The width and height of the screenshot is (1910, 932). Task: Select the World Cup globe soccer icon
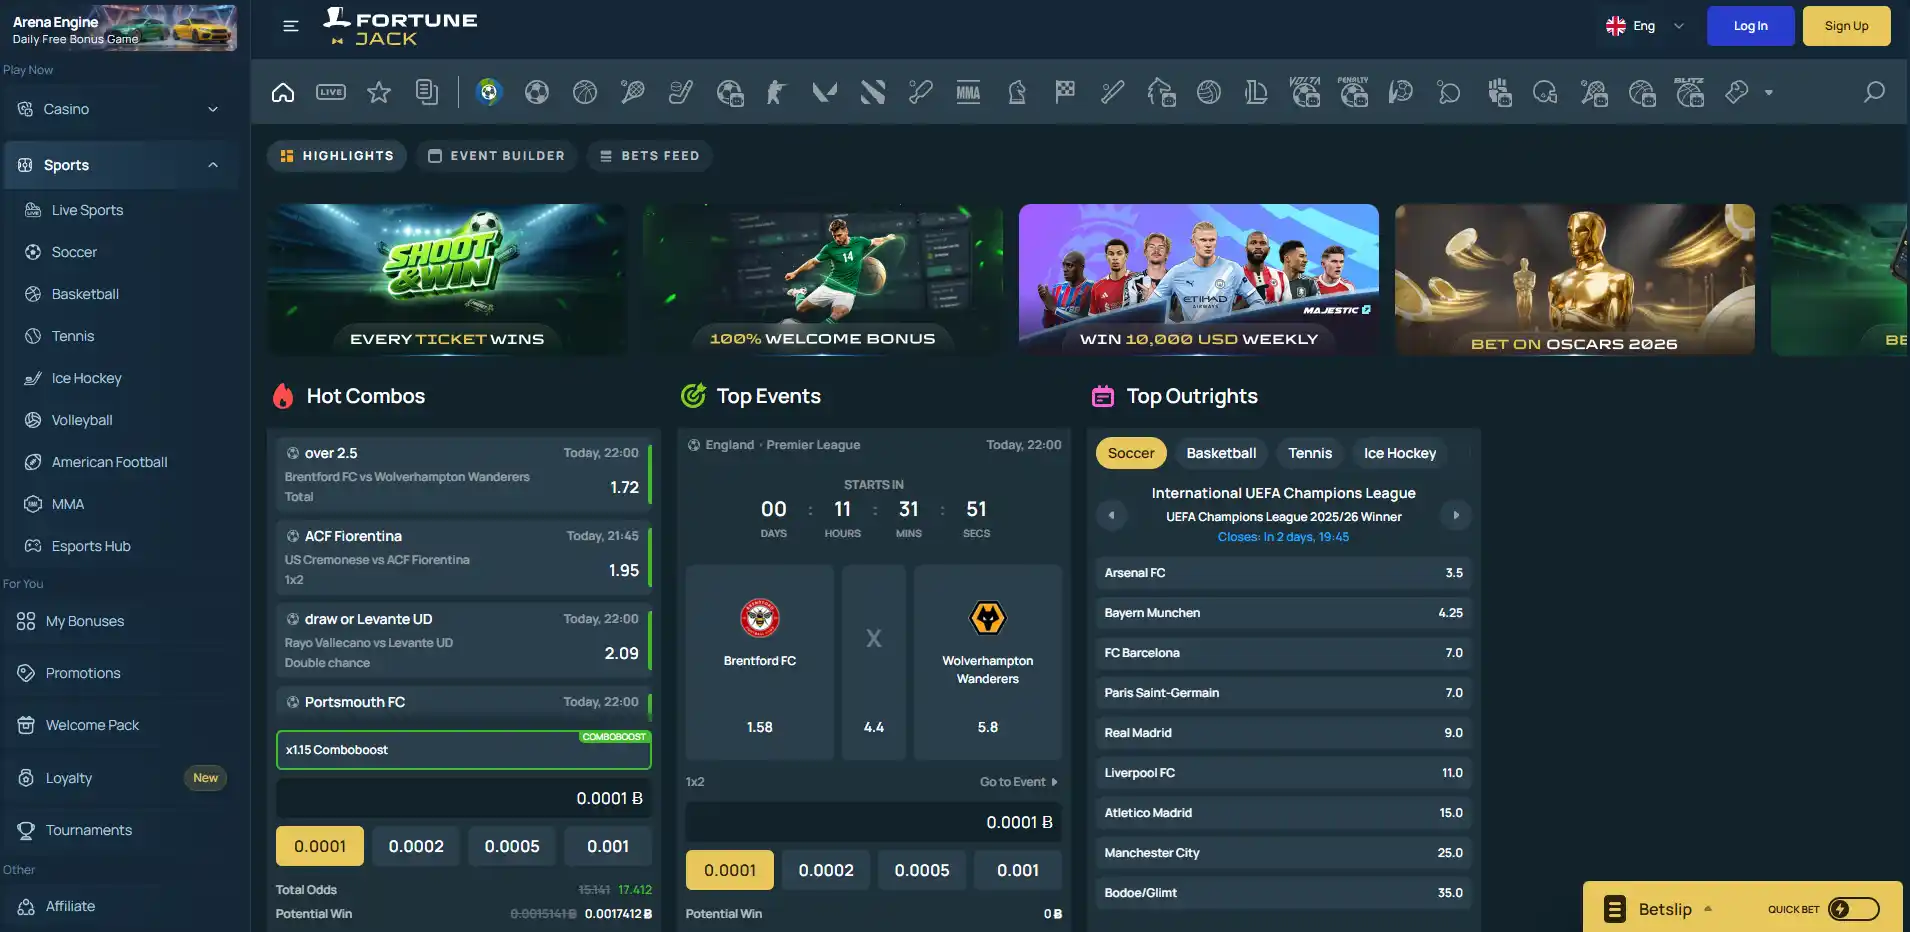[x=488, y=93]
